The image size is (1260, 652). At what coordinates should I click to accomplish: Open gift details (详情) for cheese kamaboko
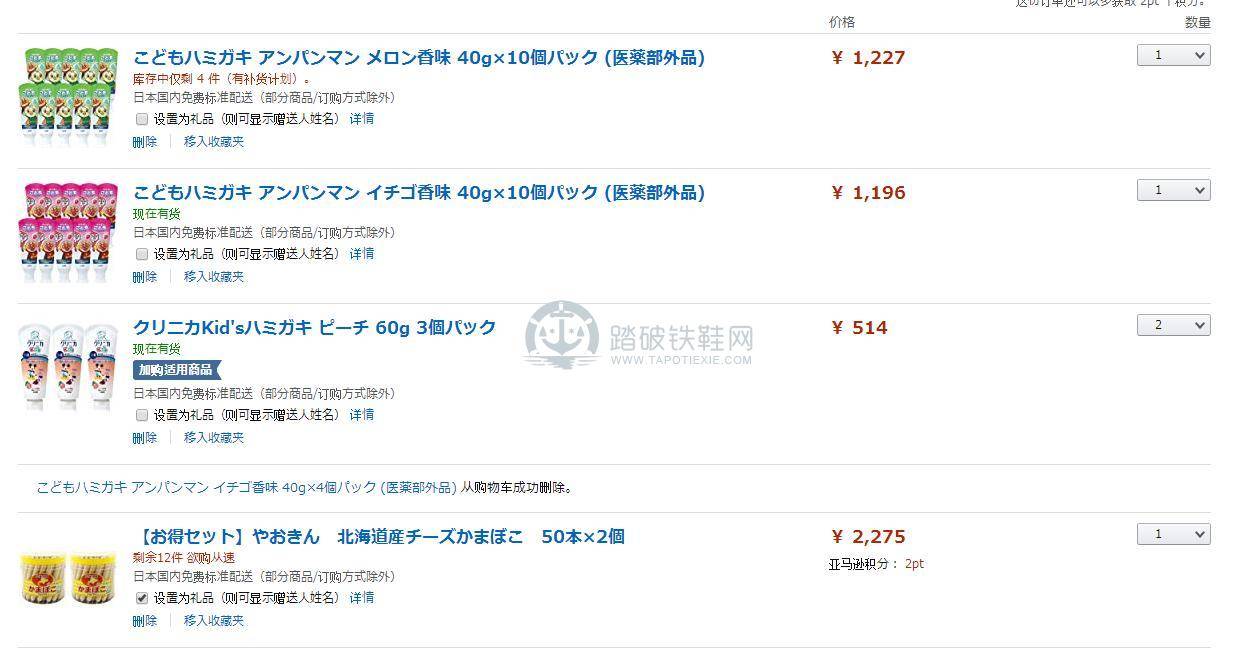click(362, 598)
